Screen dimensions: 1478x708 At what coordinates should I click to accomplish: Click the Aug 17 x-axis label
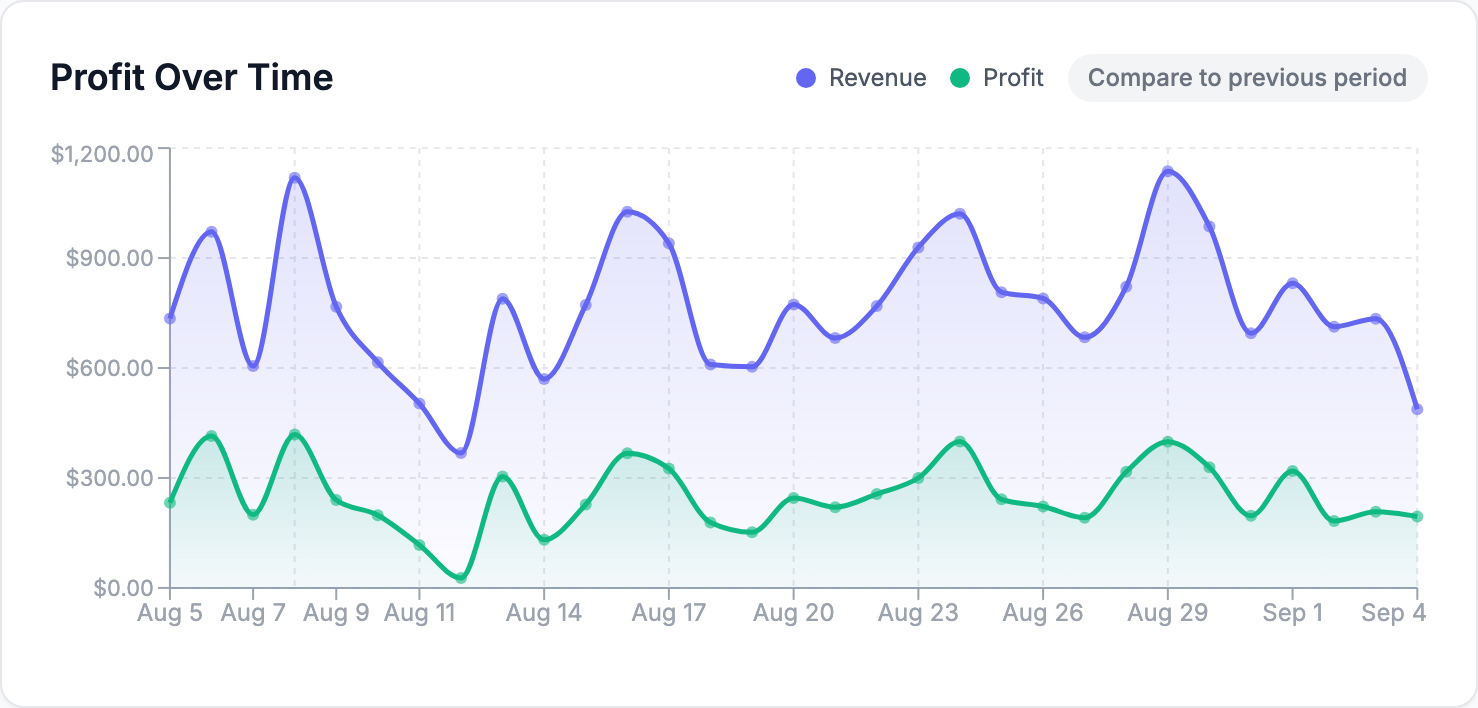point(669,613)
